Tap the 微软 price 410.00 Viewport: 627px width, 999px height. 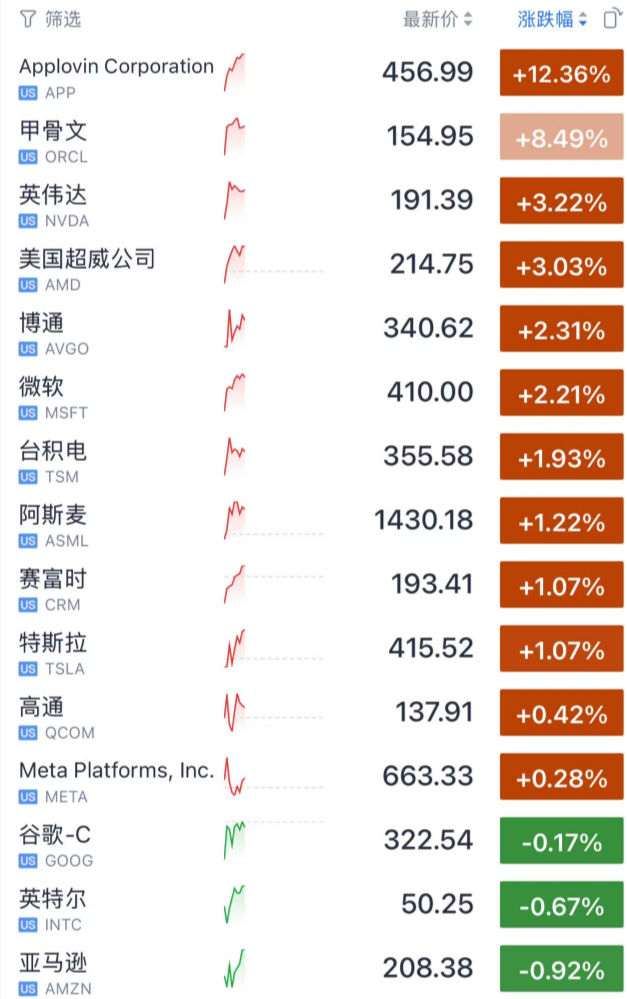[430, 392]
